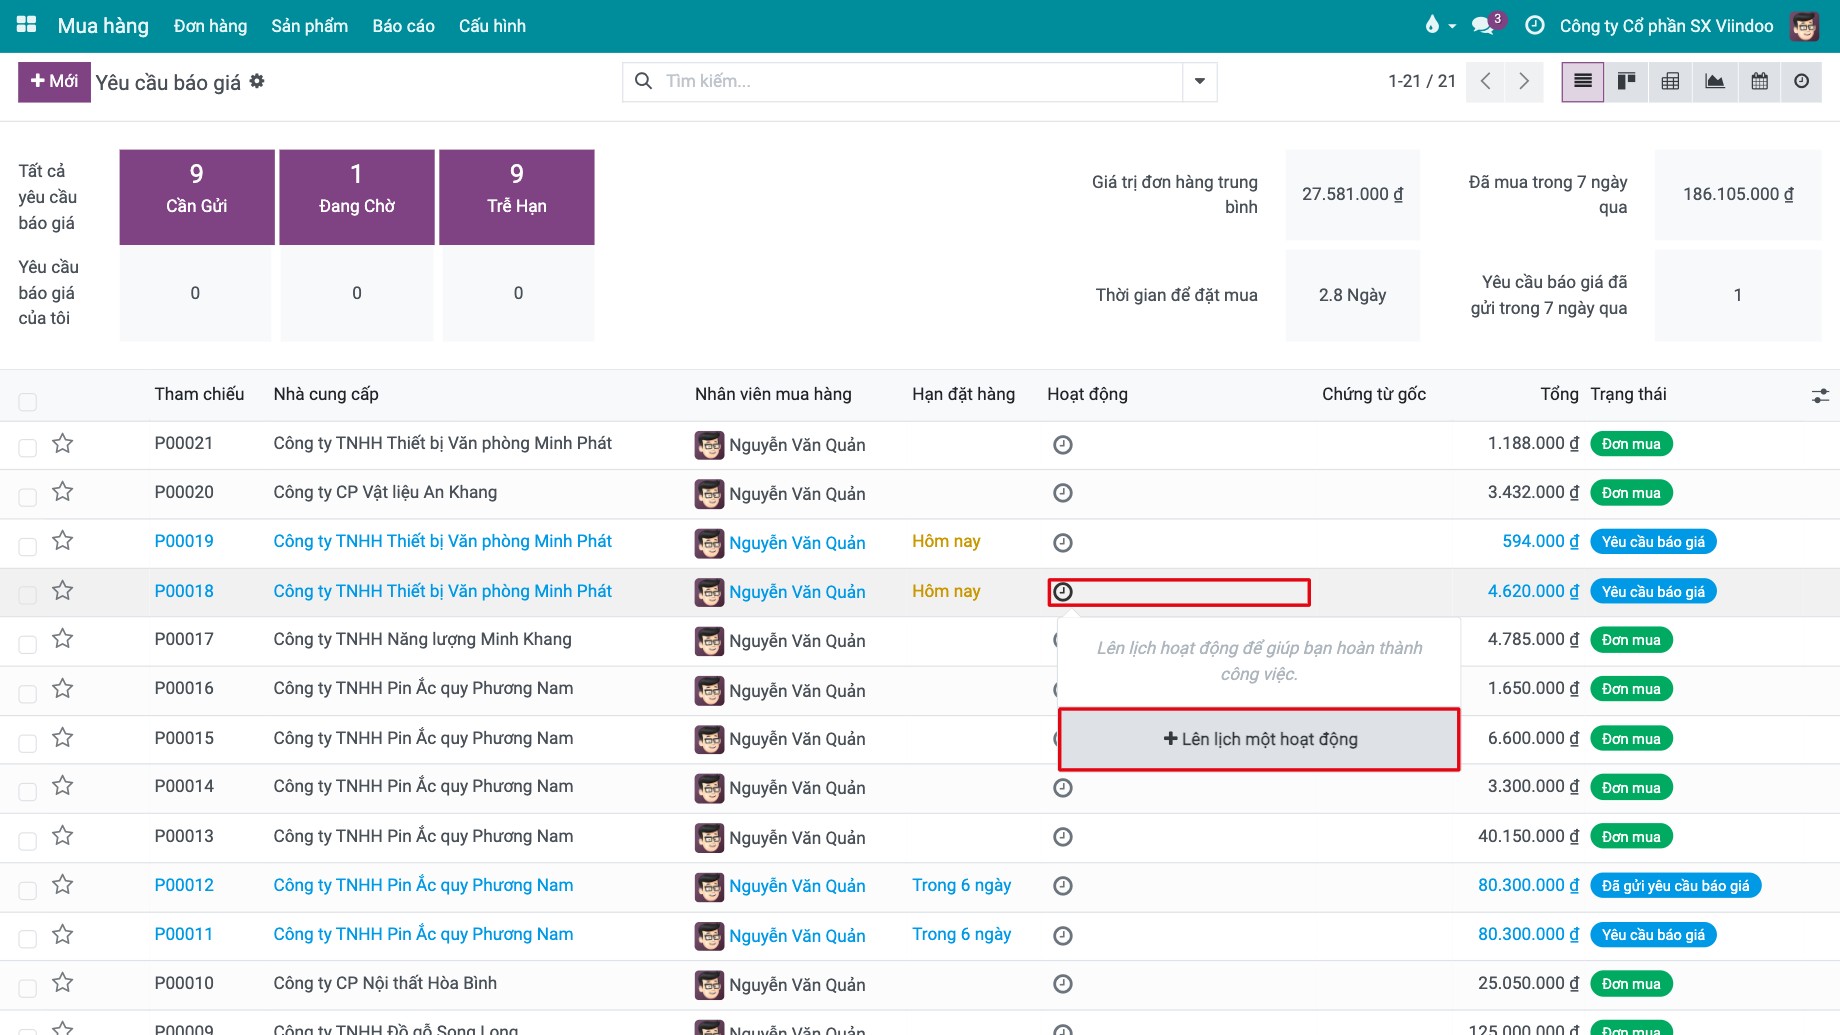Expand the search options dropdown arrow
The height and width of the screenshot is (1035, 1840).
coord(1200,82)
